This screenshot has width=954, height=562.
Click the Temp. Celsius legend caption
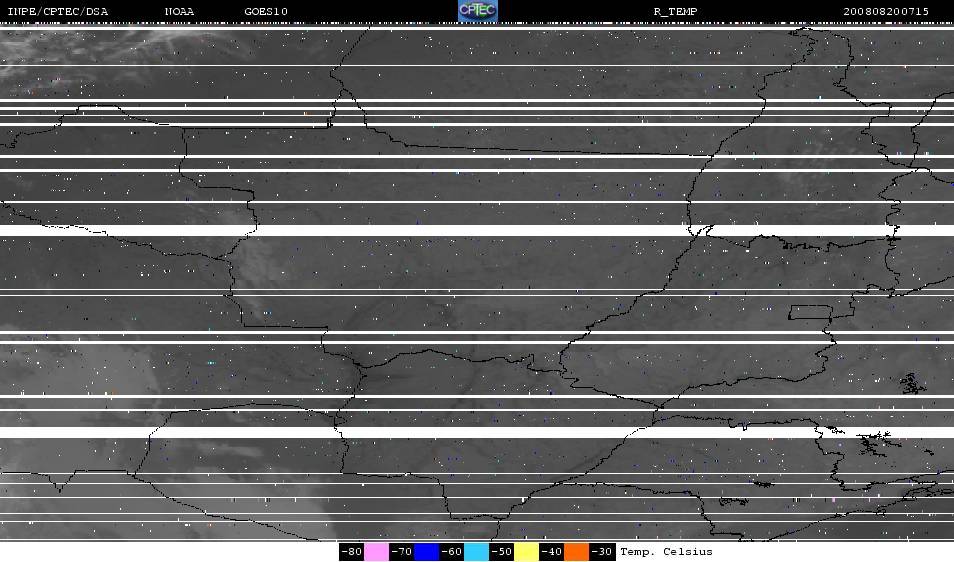point(666,552)
